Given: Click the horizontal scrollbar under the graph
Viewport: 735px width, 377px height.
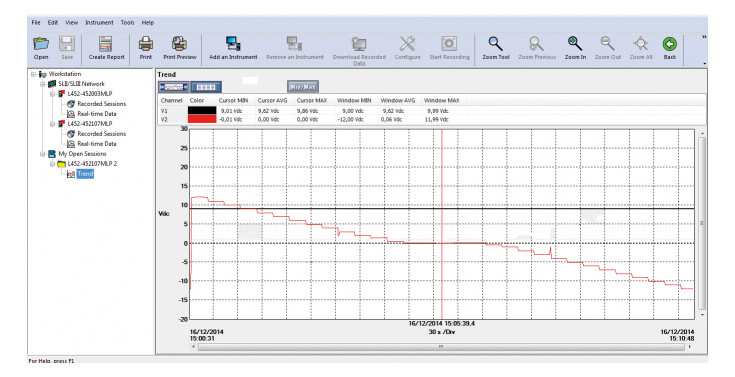Looking at the screenshot, I should [x=441, y=347].
